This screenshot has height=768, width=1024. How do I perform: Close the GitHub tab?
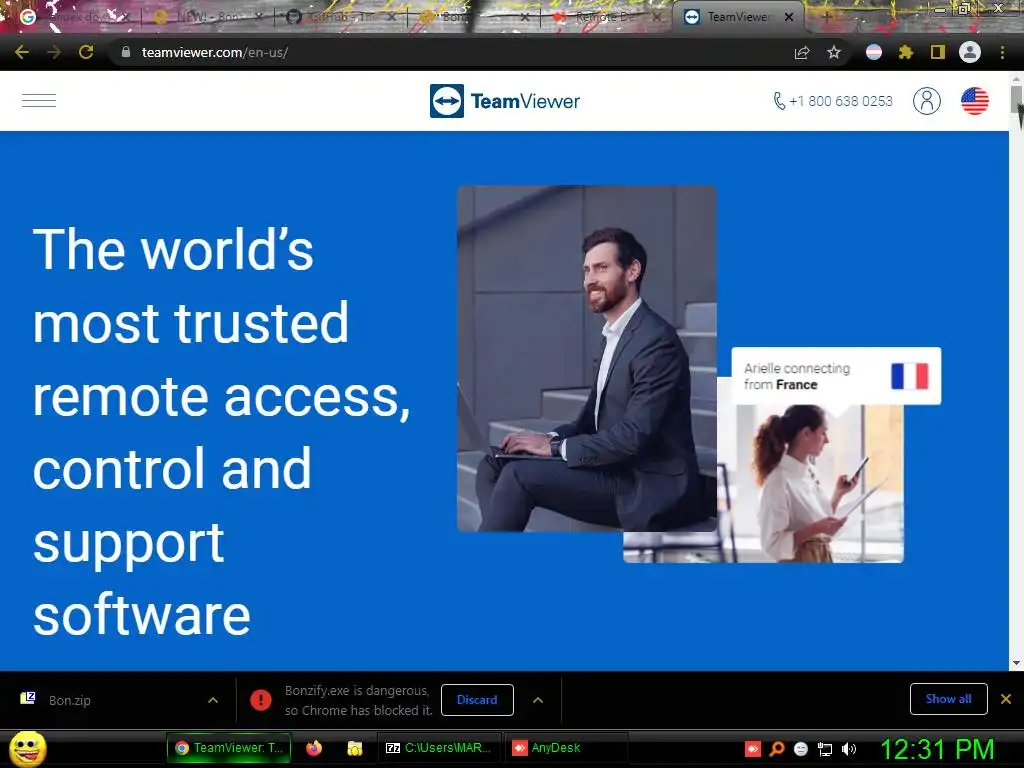pos(391,17)
